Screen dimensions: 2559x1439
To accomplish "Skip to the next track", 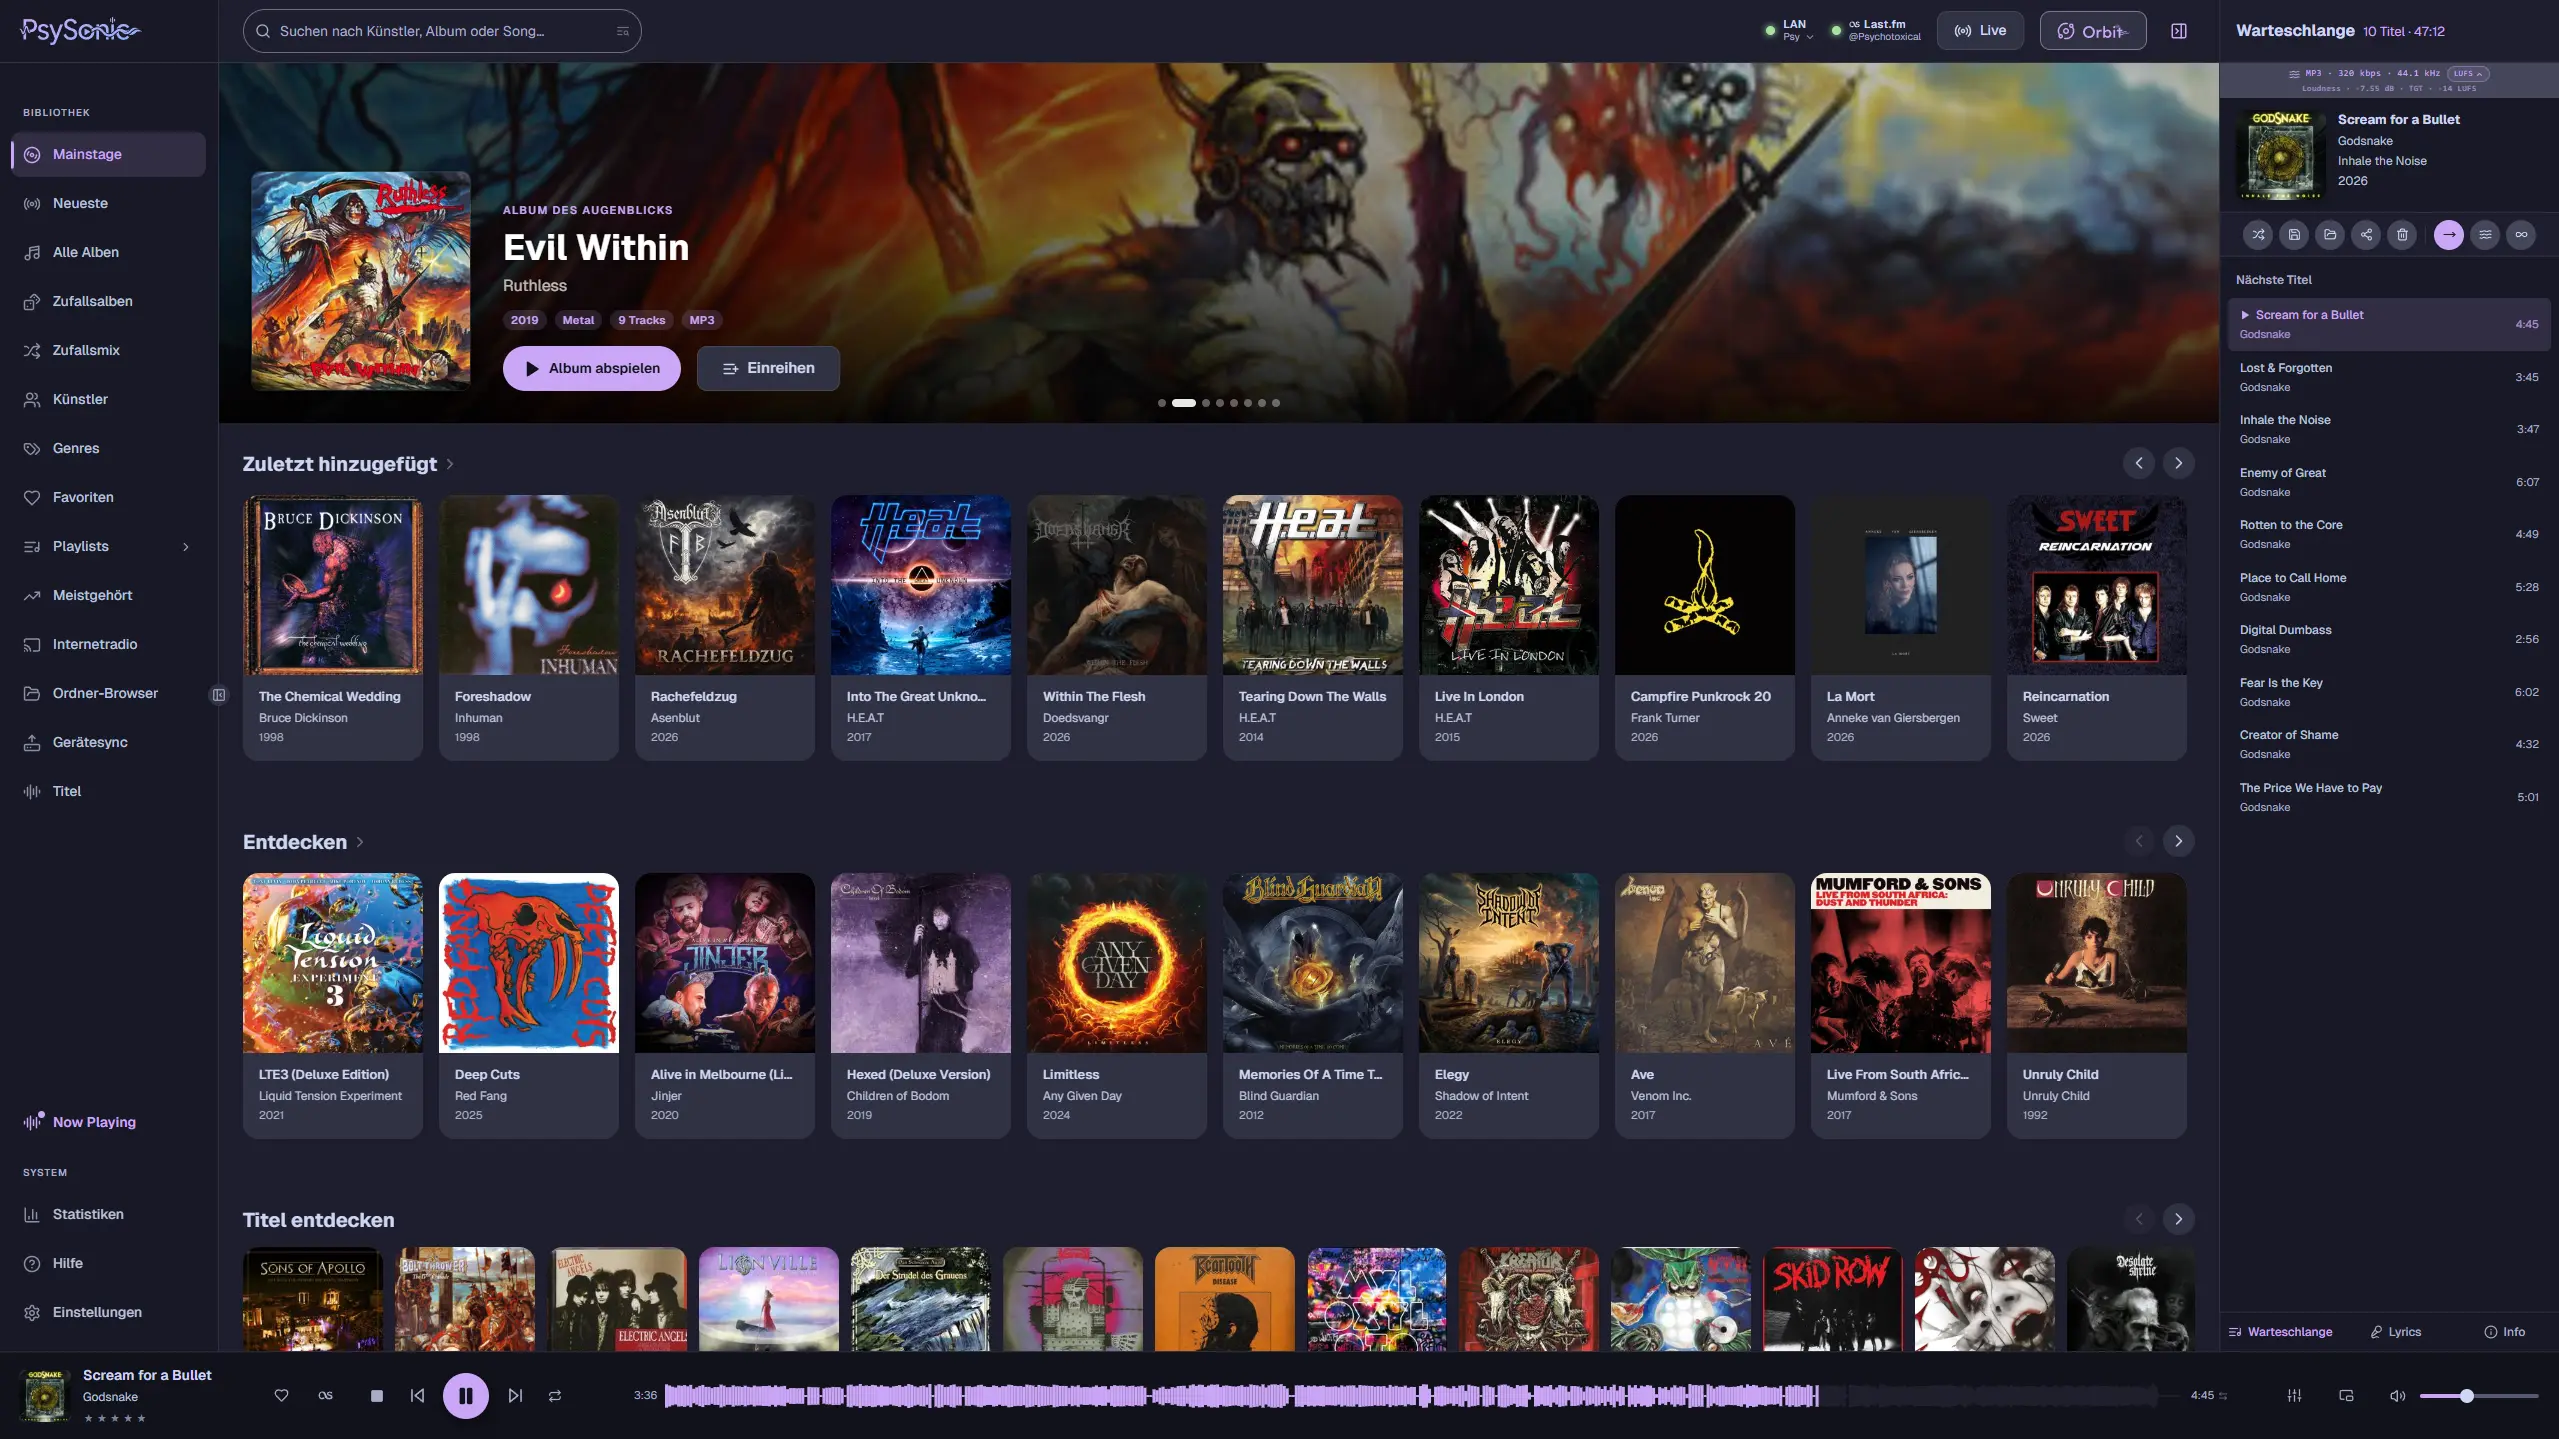I will pos(515,1396).
